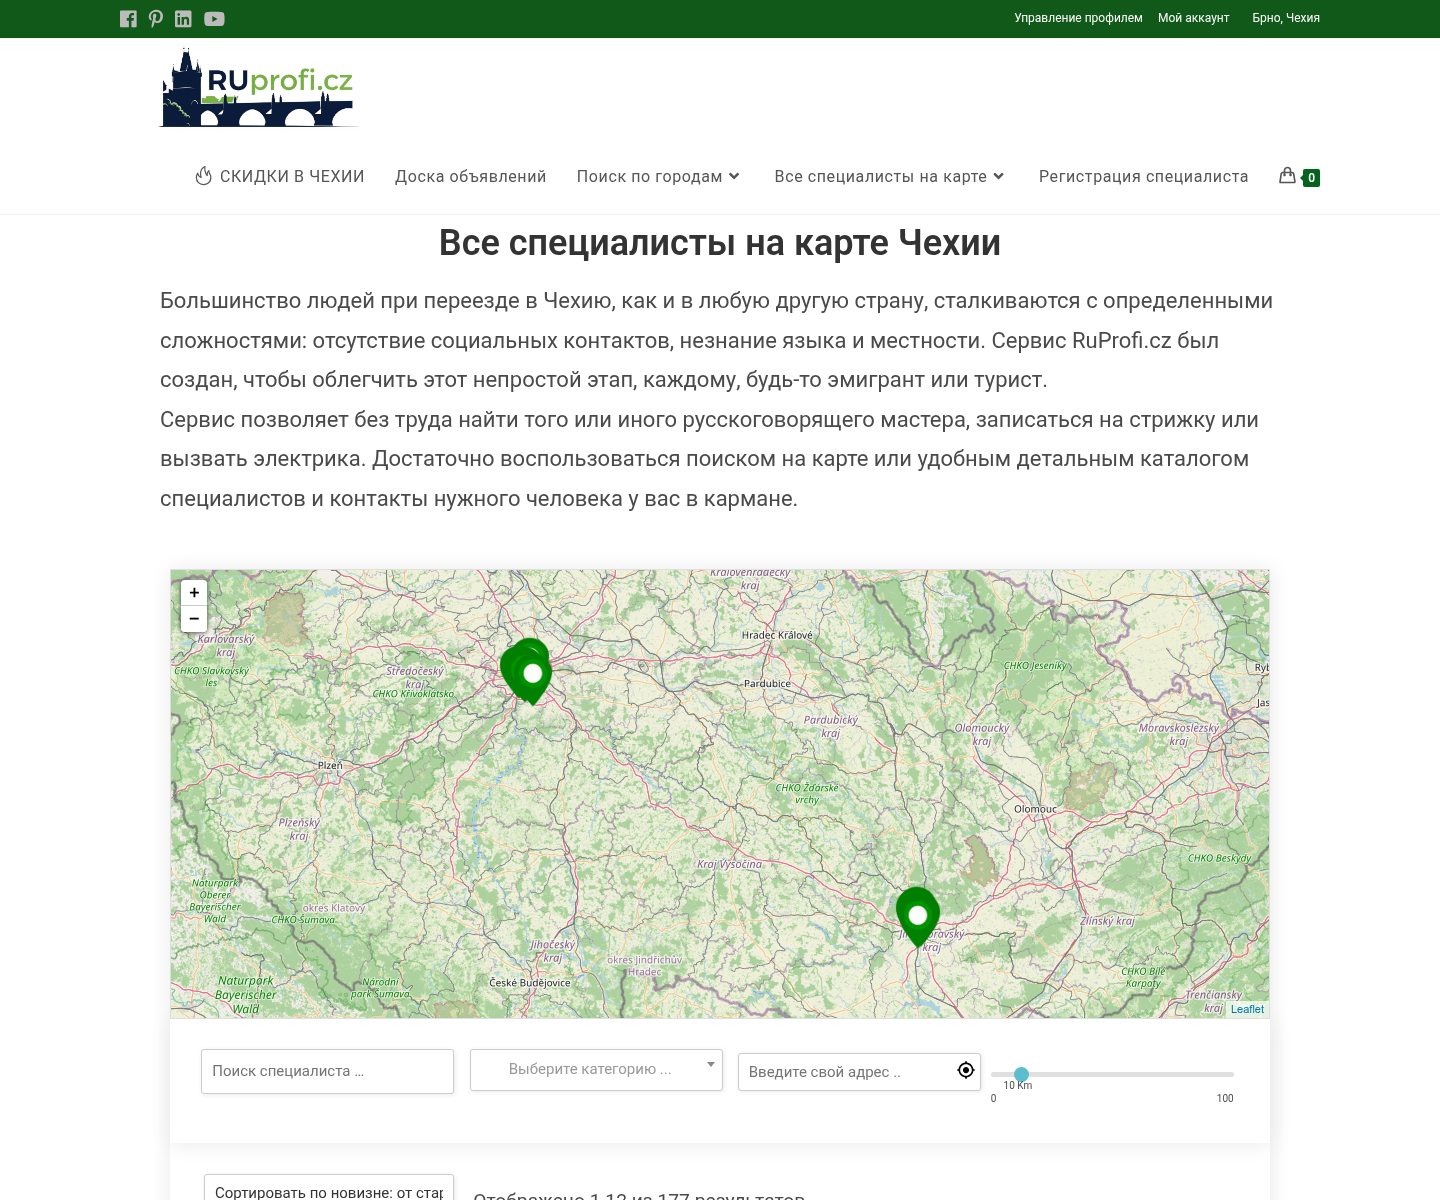Open the YouTube social icon
The height and width of the screenshot is (1200, 1440).
tap(214, 18)
